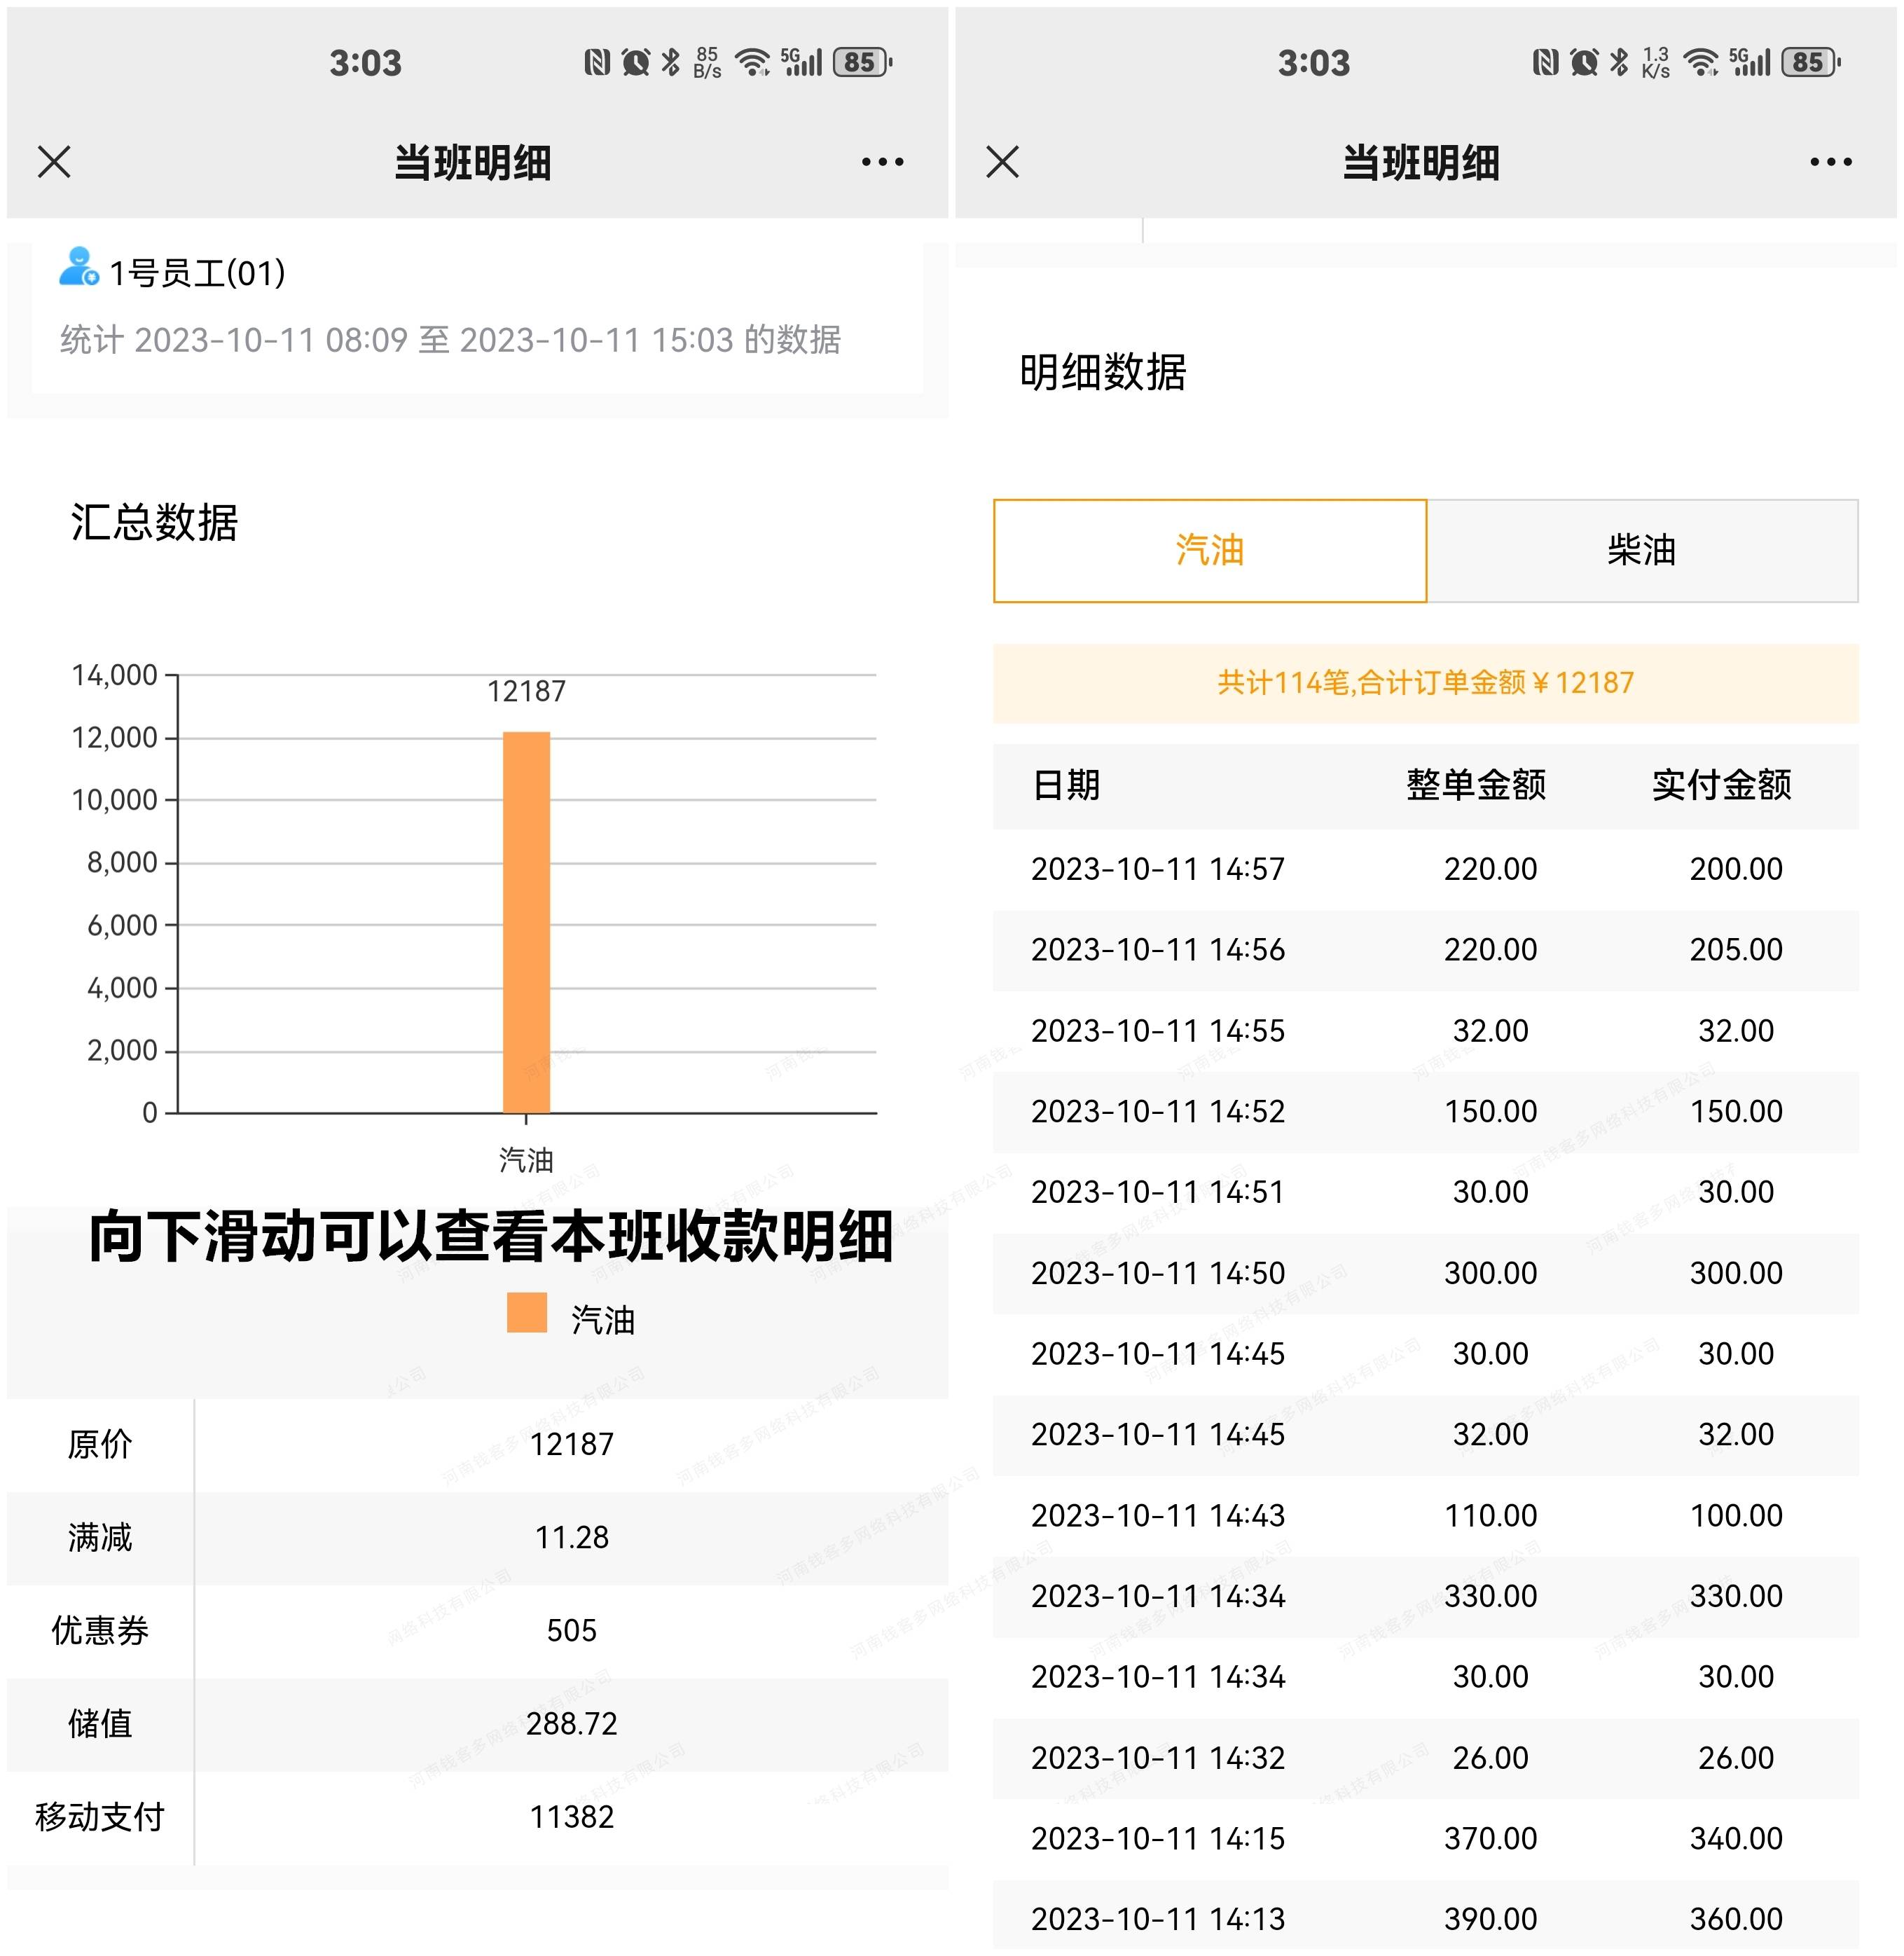The image size is (1904, 1956).
Task: Tap alarm clock icon in right status bar
Action: [1584, 63]
